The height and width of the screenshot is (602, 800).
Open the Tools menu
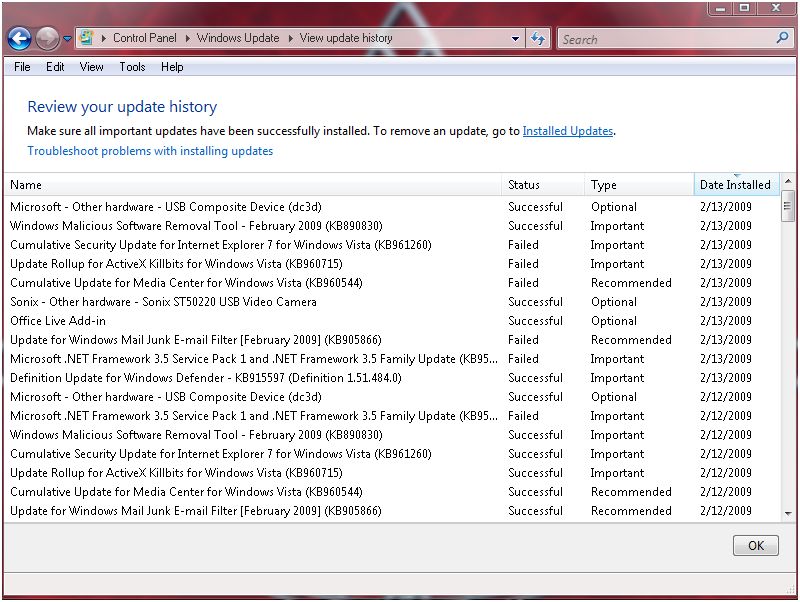(132, 67)
